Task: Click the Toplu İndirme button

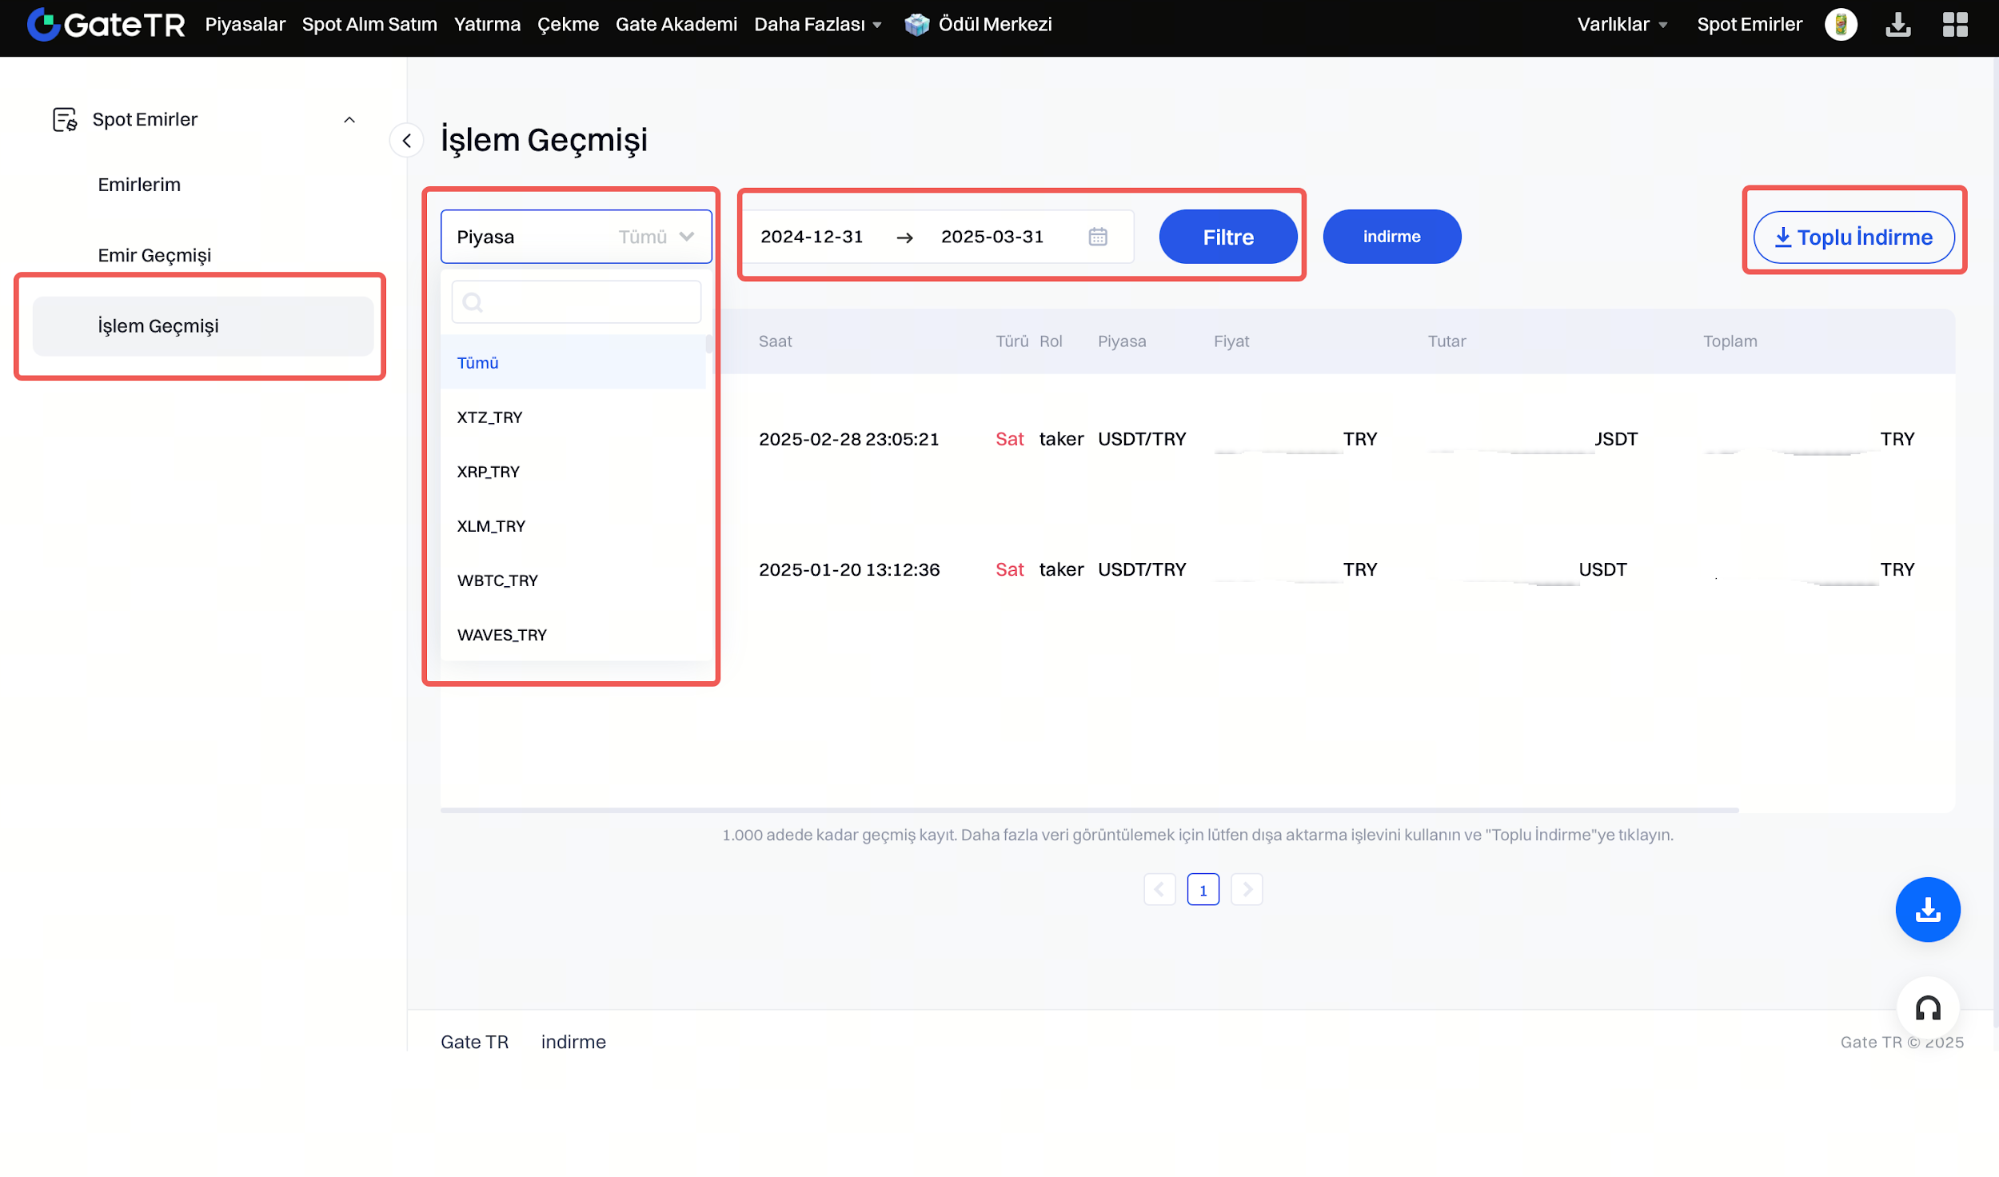Action: pyautogui.click(x=1853, y=237)
